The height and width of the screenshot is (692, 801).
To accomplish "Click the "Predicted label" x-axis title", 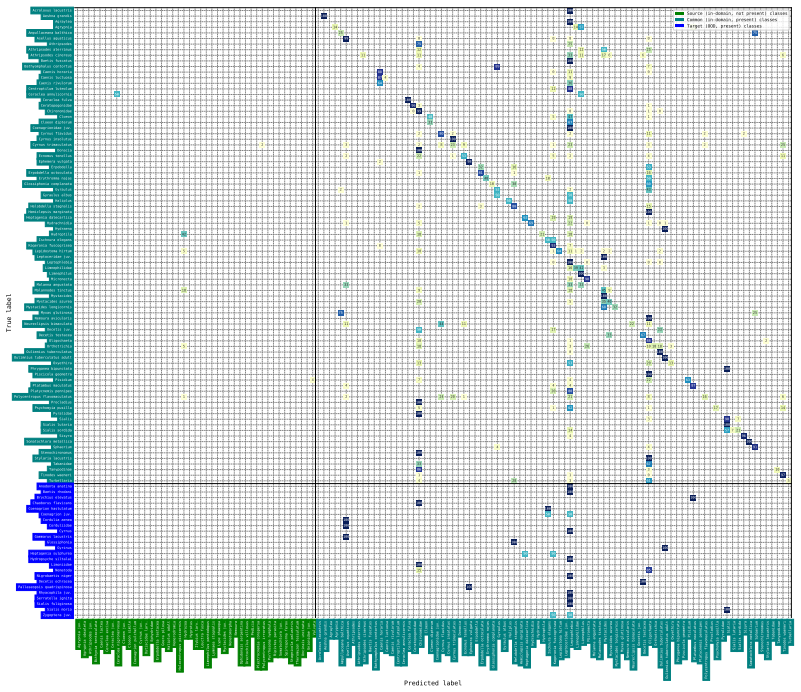I will coord(433,683).
